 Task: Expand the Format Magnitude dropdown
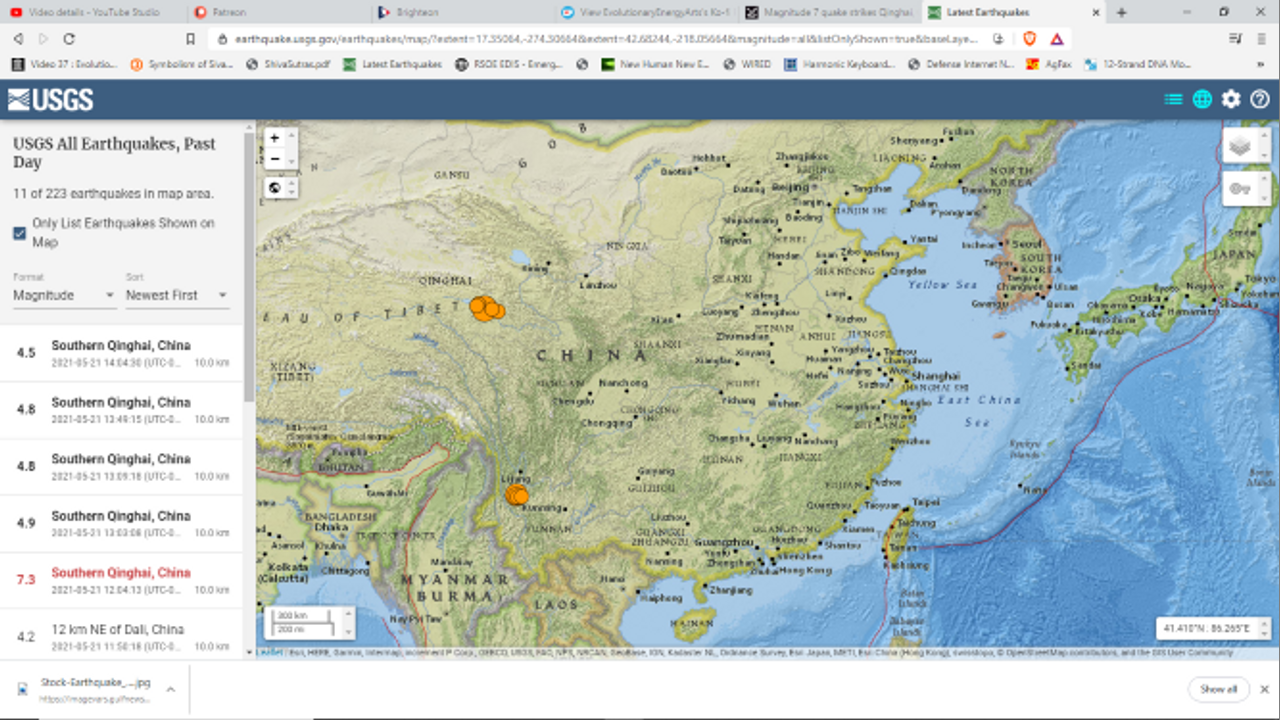(x=64, y=295)
